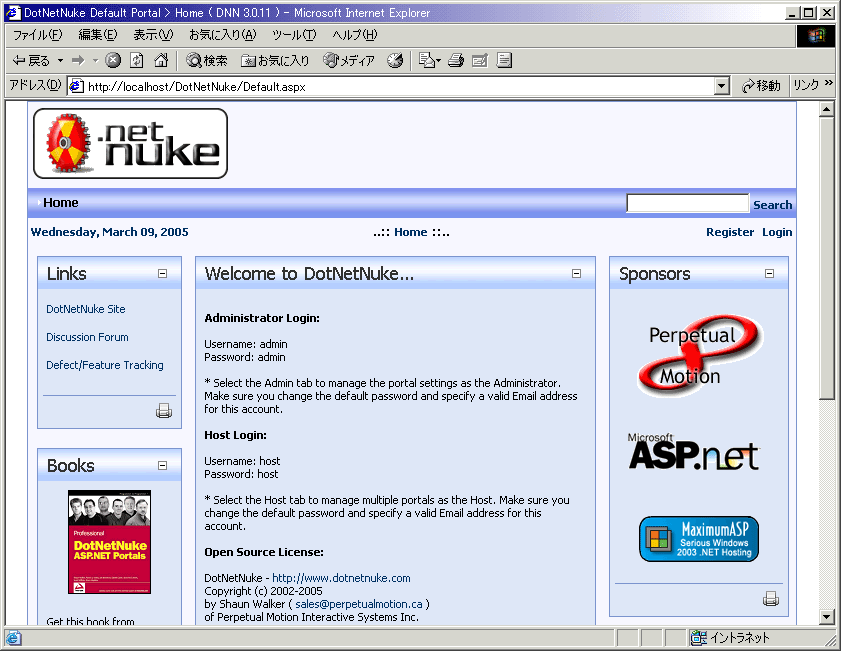Click the address bar URL field

coord(400,86)
